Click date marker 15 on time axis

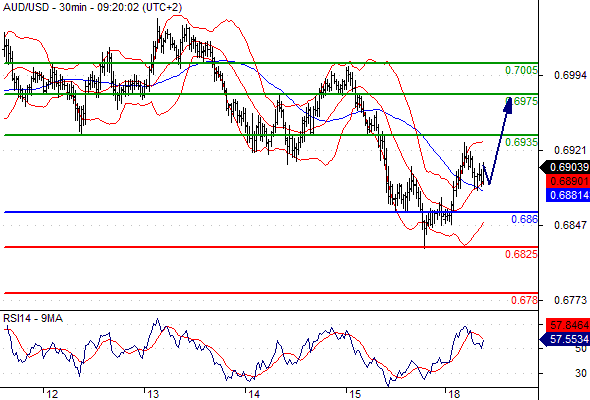pyautogui.click(x=354, y=394)
